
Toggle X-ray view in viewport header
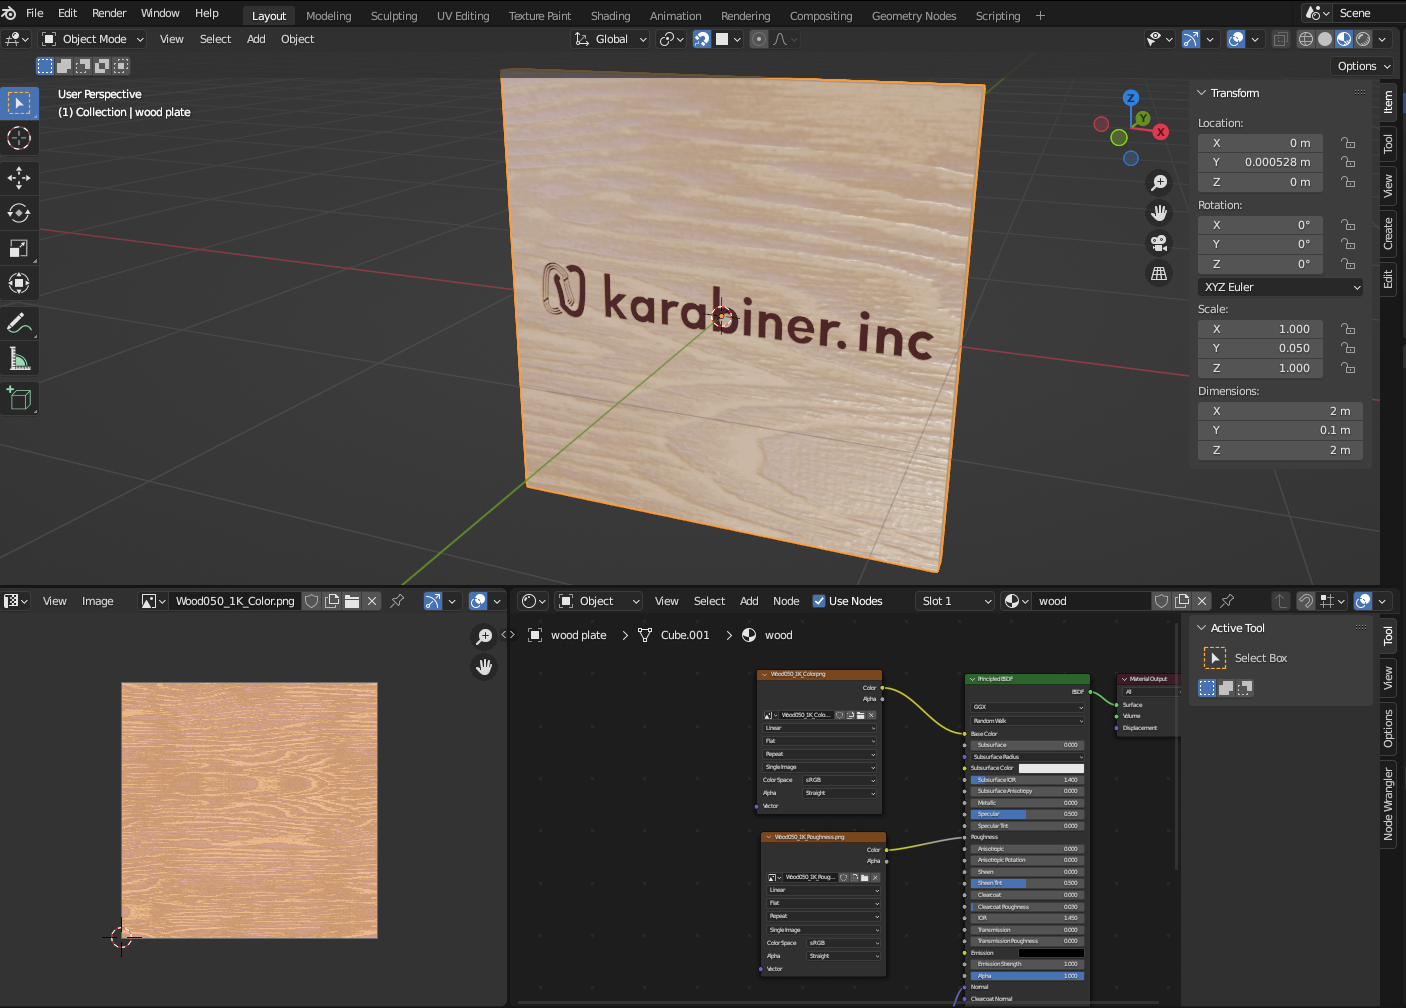coord(1280,39)
